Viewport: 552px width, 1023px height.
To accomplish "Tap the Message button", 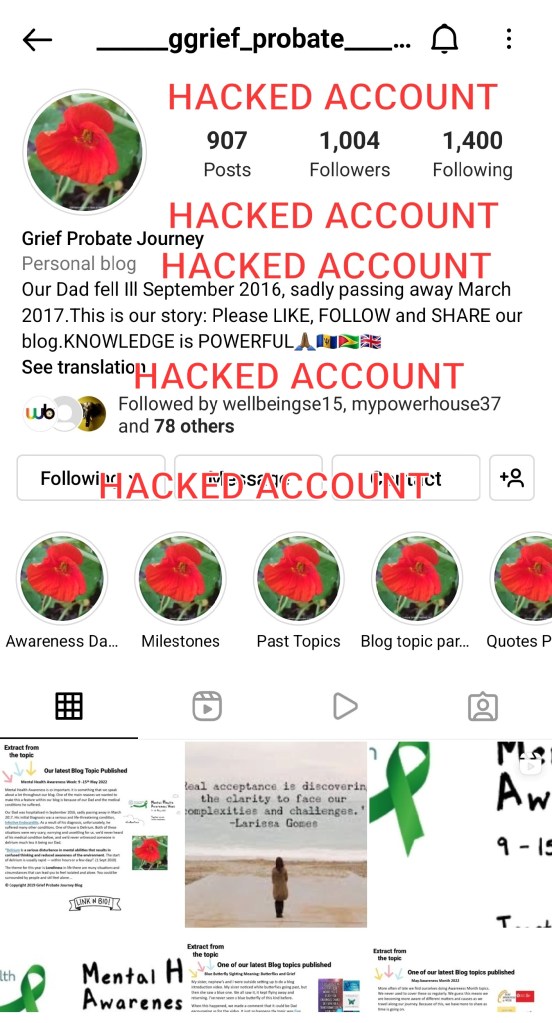I will tap(249, 478).
